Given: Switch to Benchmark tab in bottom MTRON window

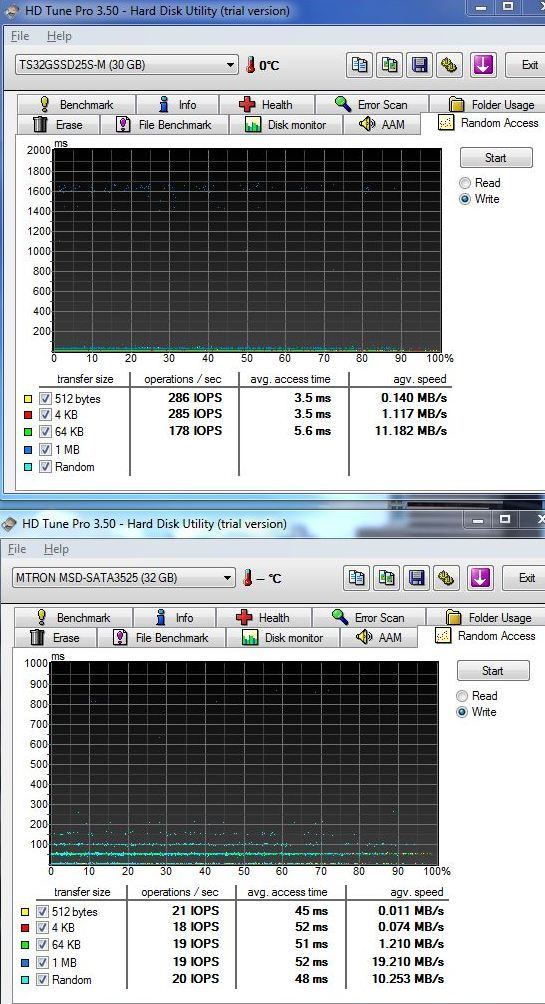Looking at the screenshot, I should point(74,617).
